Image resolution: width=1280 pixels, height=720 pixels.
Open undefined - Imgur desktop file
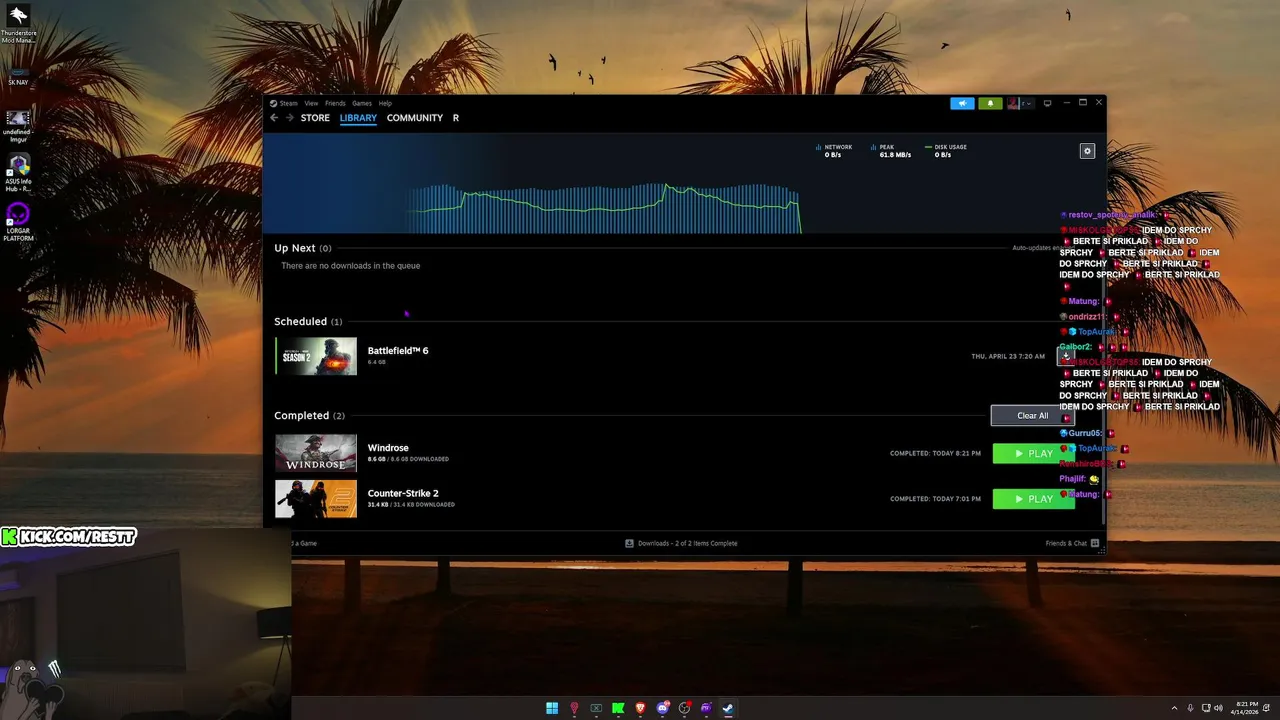point(18,125)
